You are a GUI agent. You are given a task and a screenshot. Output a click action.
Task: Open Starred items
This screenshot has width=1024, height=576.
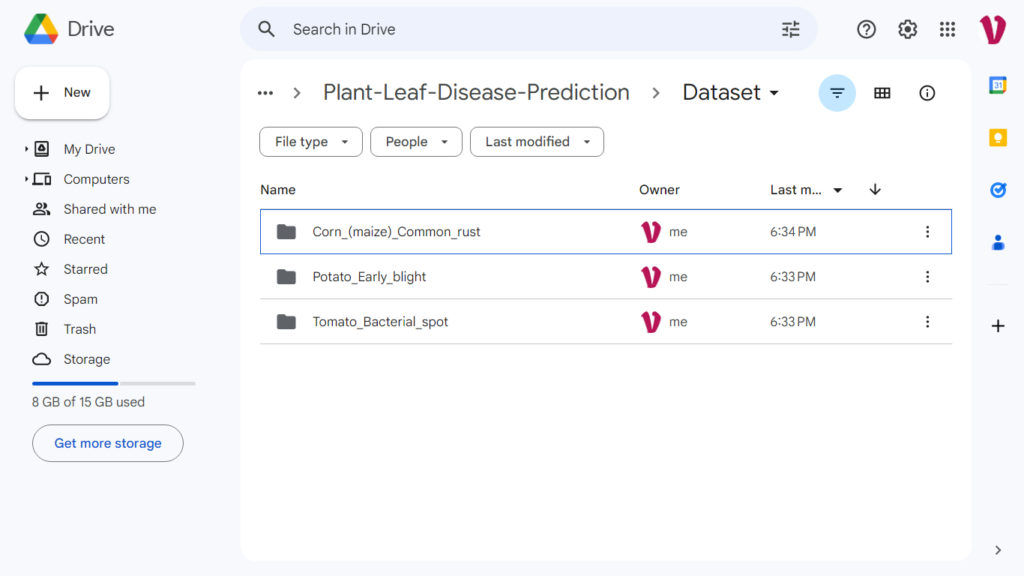pos(86,269)
